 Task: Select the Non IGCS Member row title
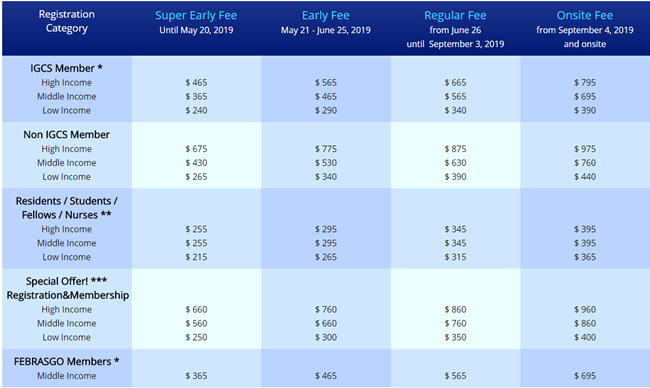click(x=66, y=135)
